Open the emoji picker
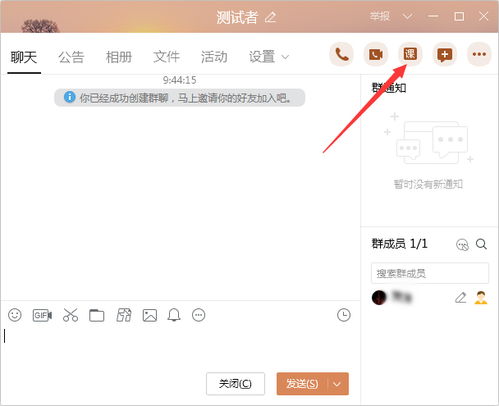This screenshot has width=499, height=406. pyautogui.click(x=15, y=315)
